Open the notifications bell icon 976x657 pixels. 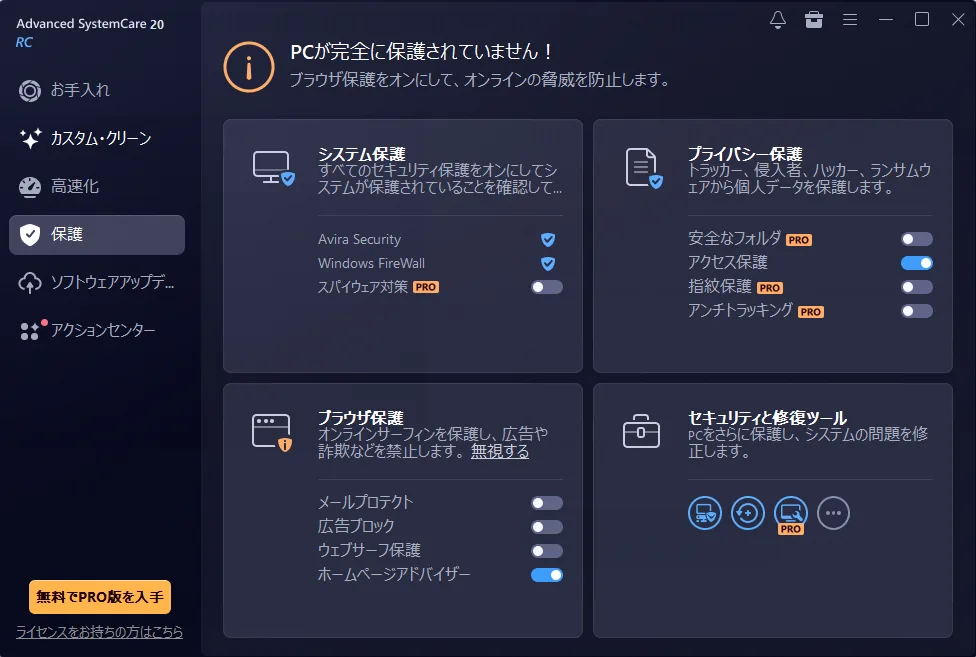click(777, 20)
